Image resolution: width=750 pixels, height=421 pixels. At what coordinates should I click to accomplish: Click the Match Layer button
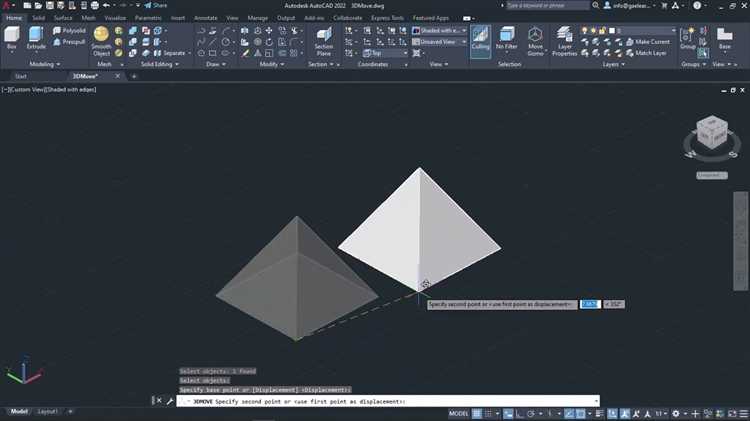pos(650,53)
